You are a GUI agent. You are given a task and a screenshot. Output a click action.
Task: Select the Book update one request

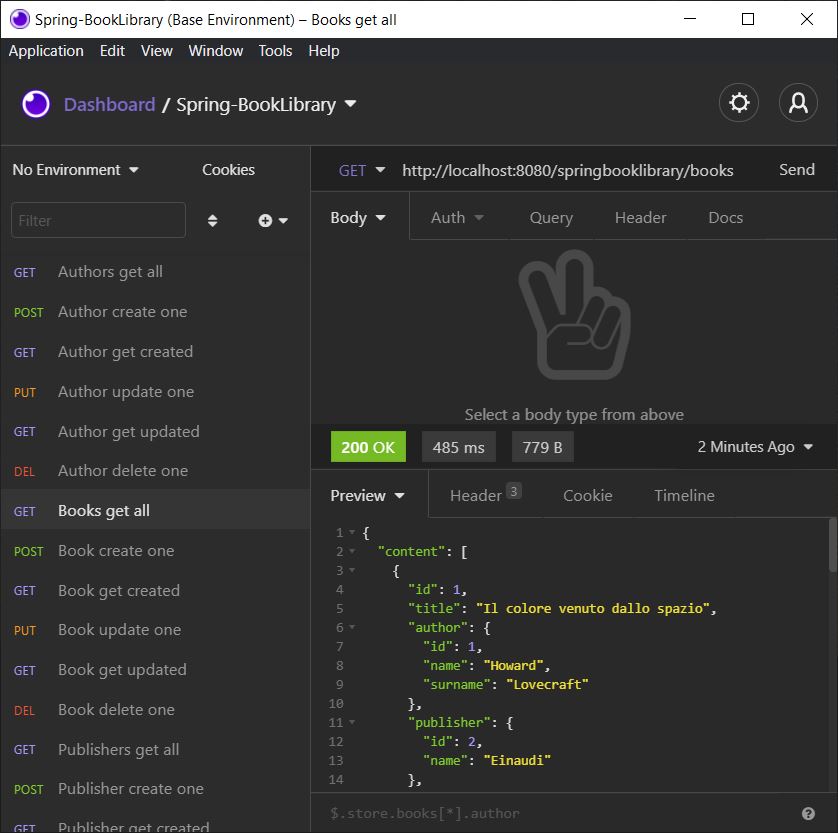(x=155, y=630)
